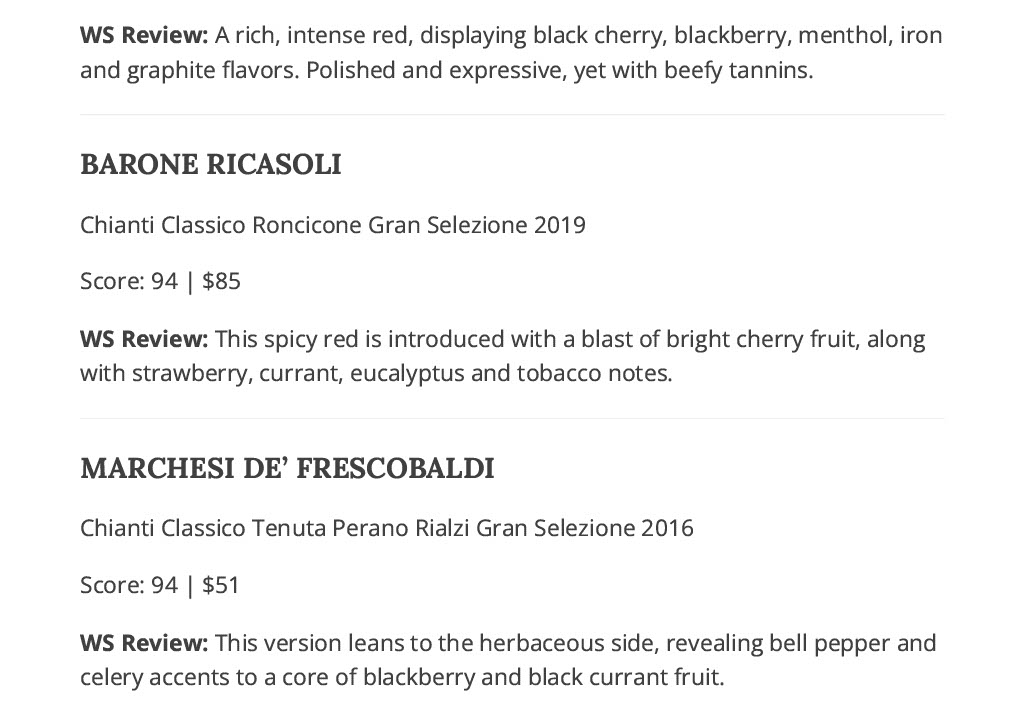Click the bold WS Review label under Frescobaldi

[144, 643]
